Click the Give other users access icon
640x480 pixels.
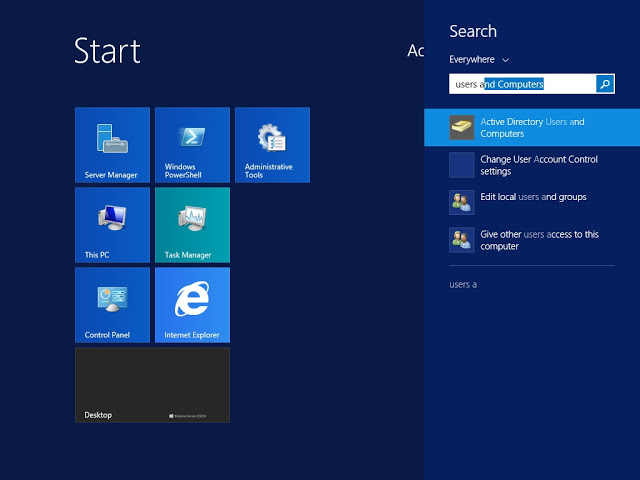click(461, 240)
